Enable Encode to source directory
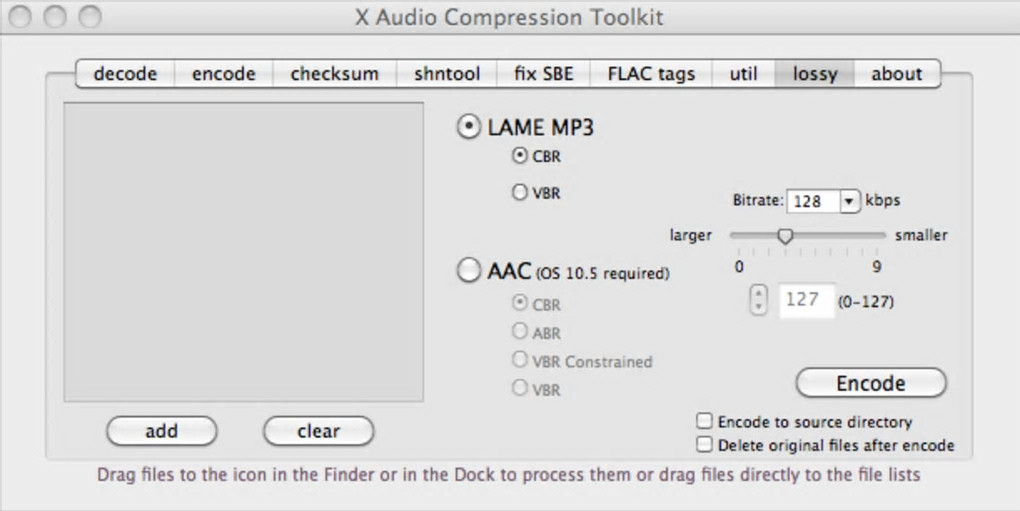Screen dimensions: 1020x511 (x=705, y=421)
